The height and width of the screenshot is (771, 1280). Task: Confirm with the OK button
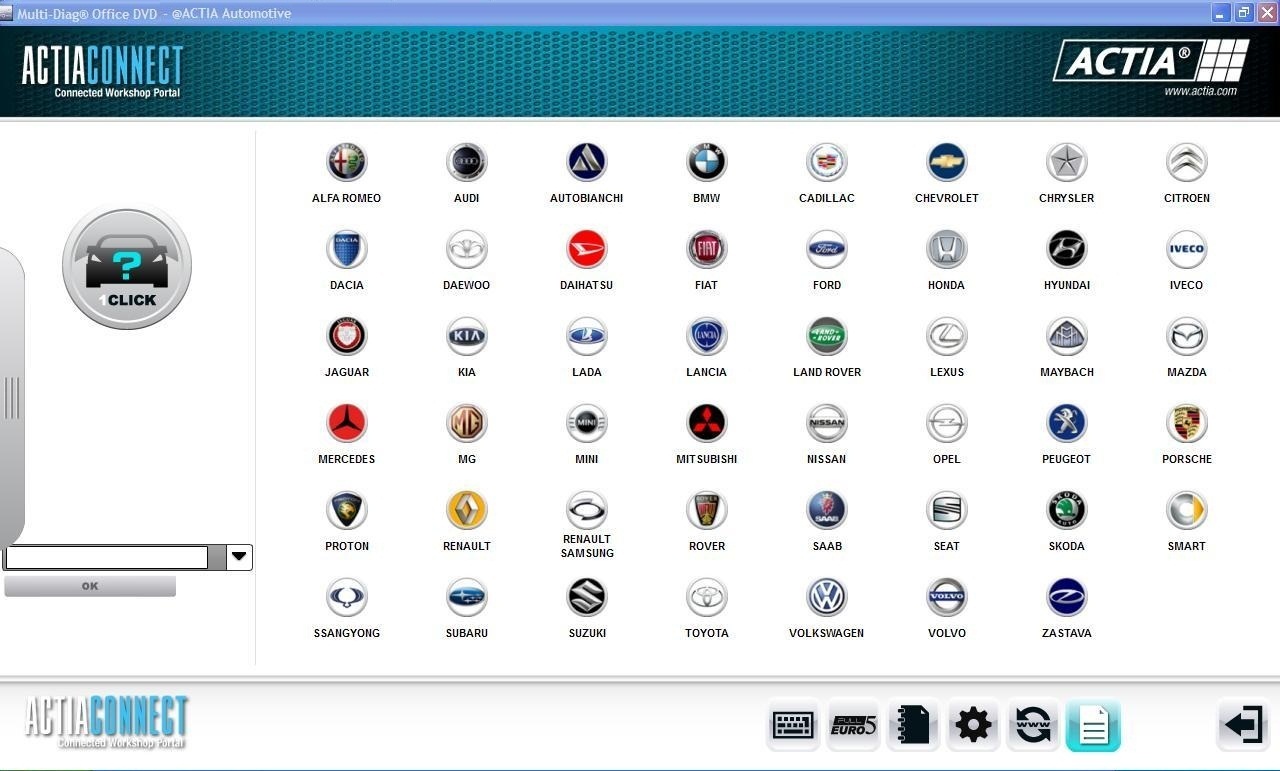point(90,586)
